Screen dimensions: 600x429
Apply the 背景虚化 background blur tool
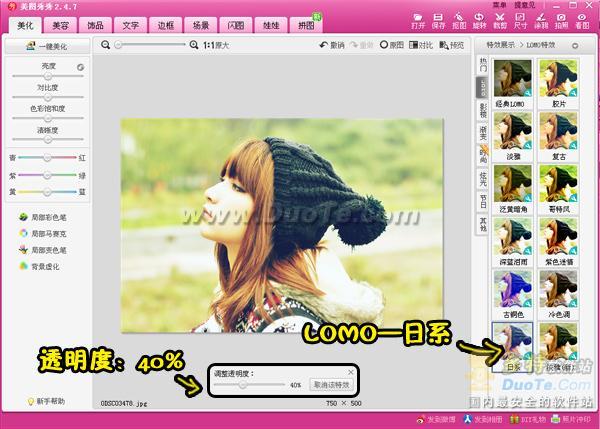(39, 266)
